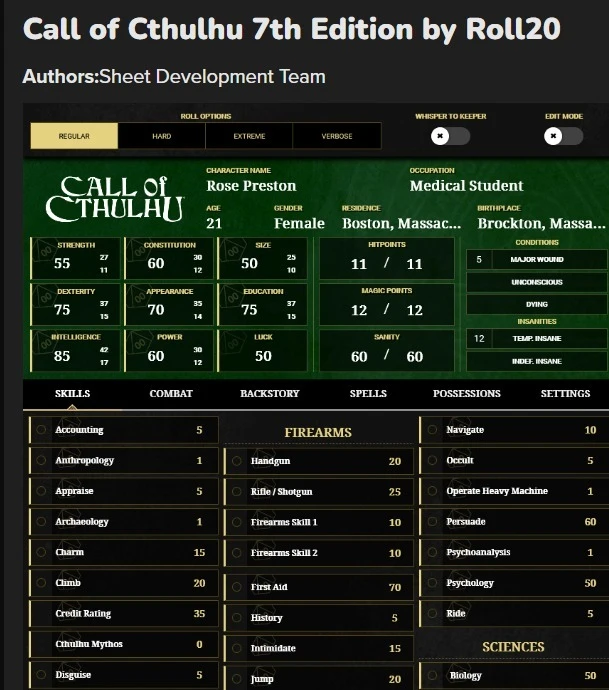Check the Psychology skill circle

point(432,583)
